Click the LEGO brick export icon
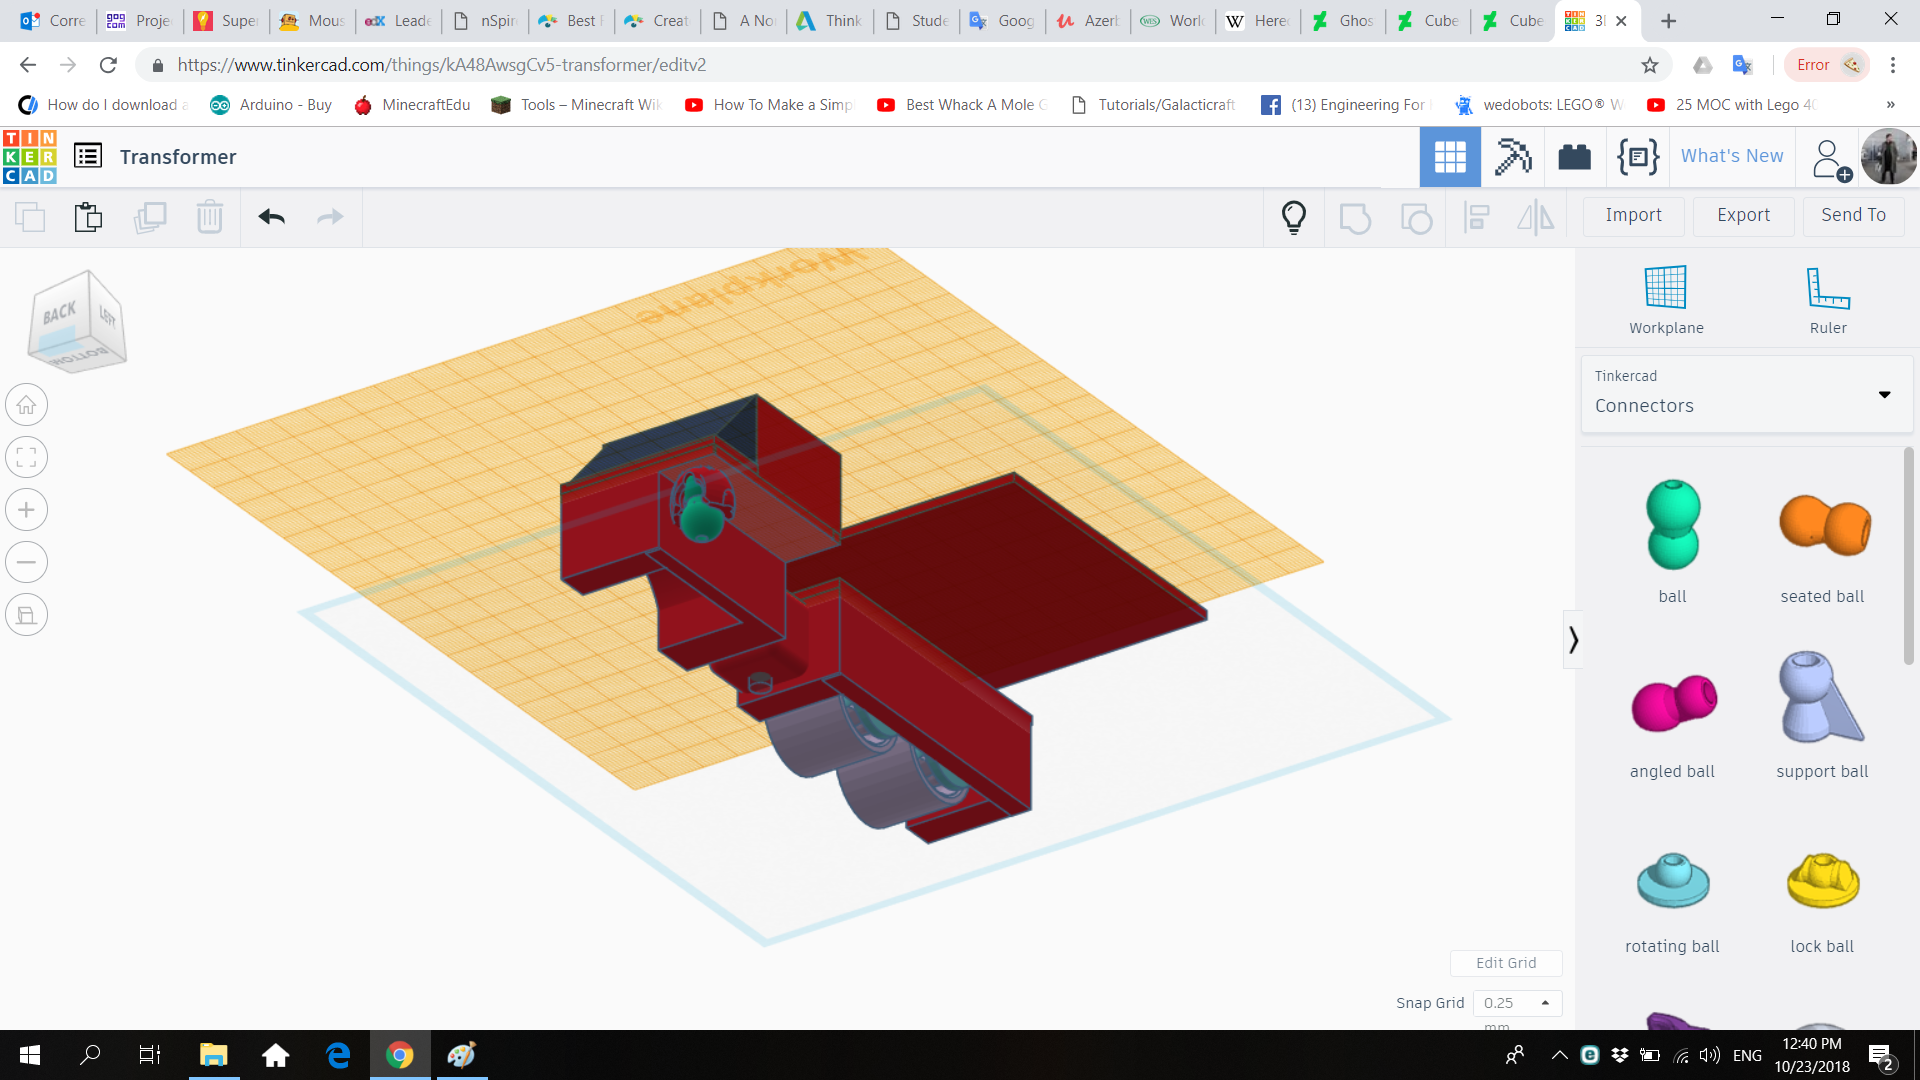Image resolution: width=1920 pixels, height=1080 pixels. point(1574,156)
